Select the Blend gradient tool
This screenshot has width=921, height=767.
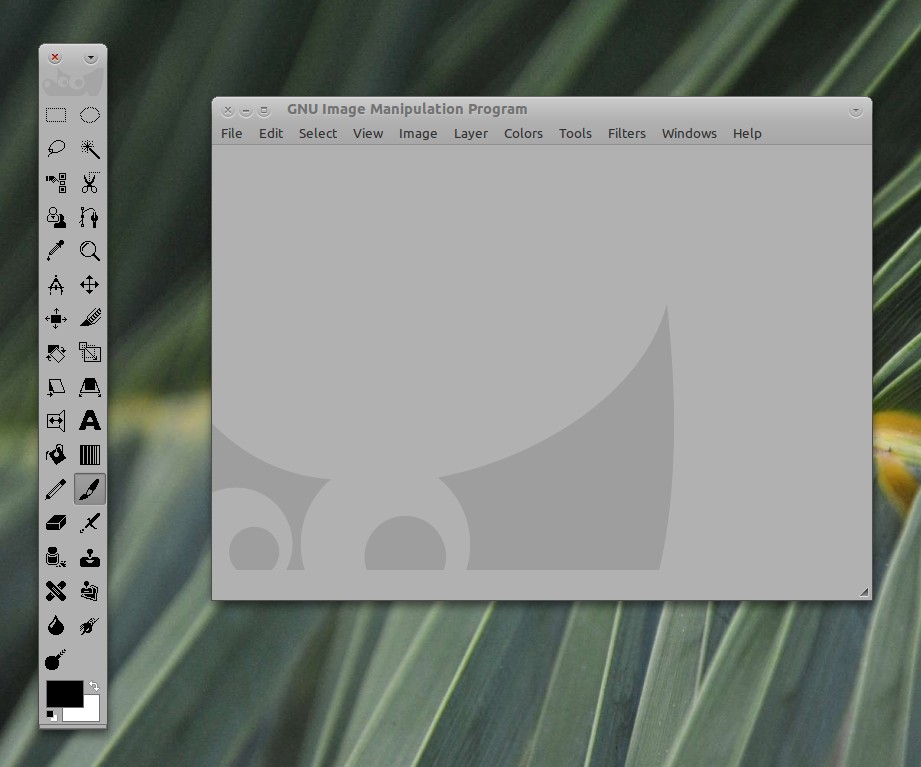pyautogui.click(x=90, y=455)
